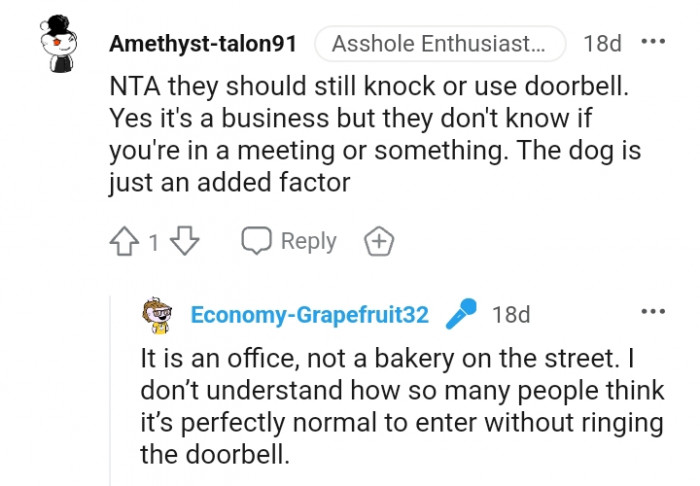Open more options for Economy-Grapefruit32's reply
The width and height of the screenshot is (700, 486).
point(652,312)
